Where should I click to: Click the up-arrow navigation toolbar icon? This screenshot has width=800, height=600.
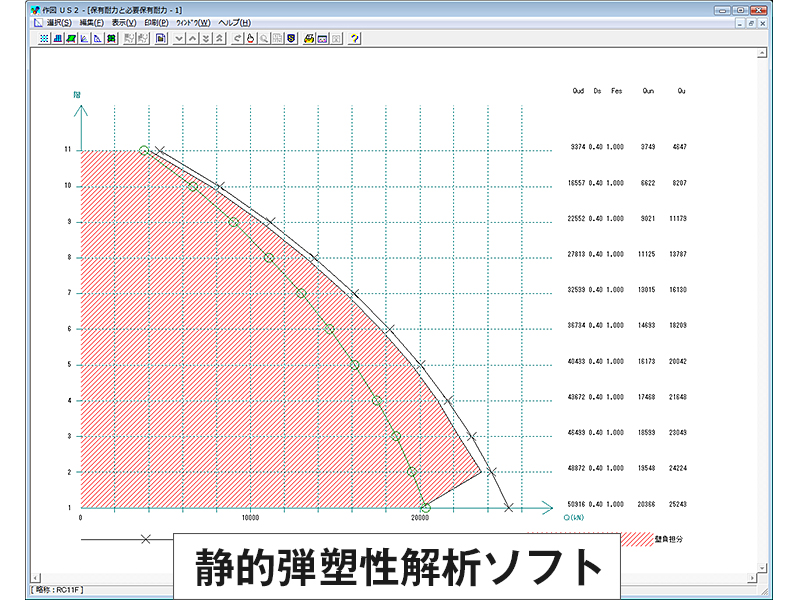(192, 37)
